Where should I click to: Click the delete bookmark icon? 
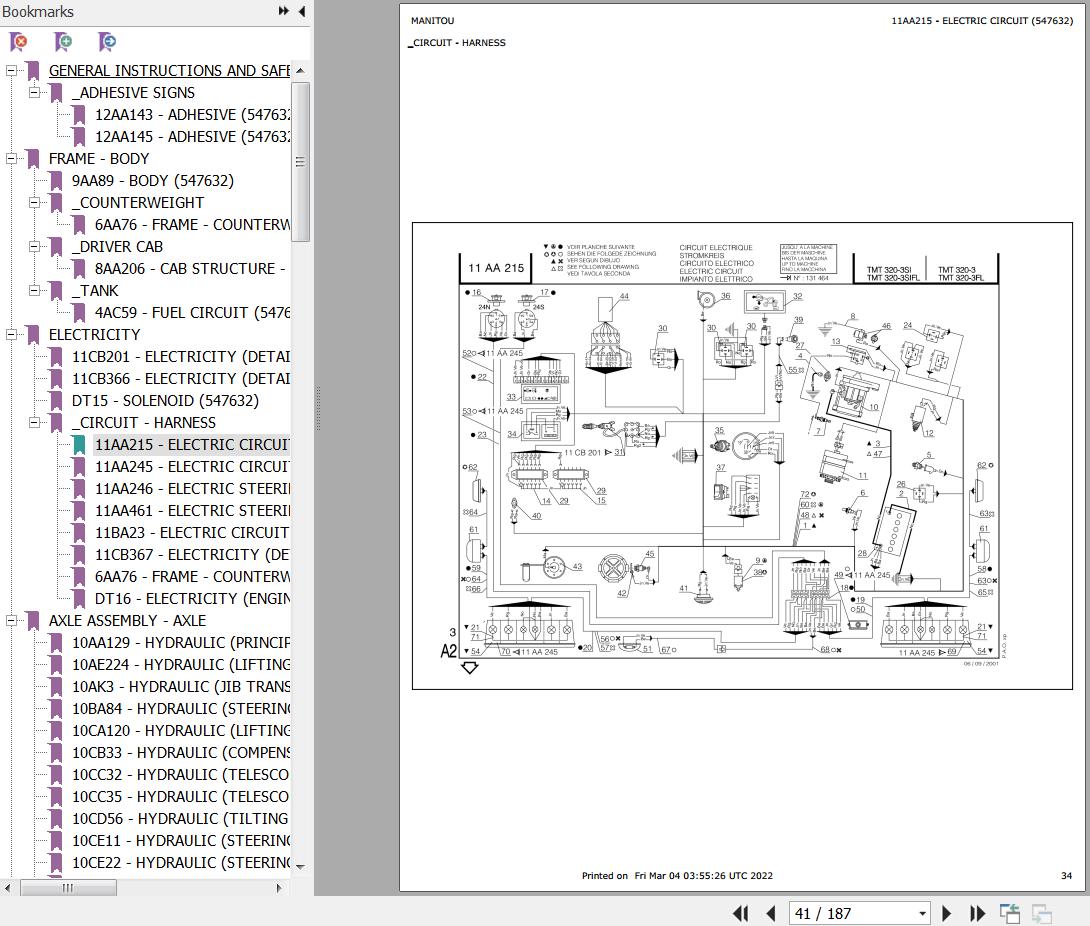point(18,42)
